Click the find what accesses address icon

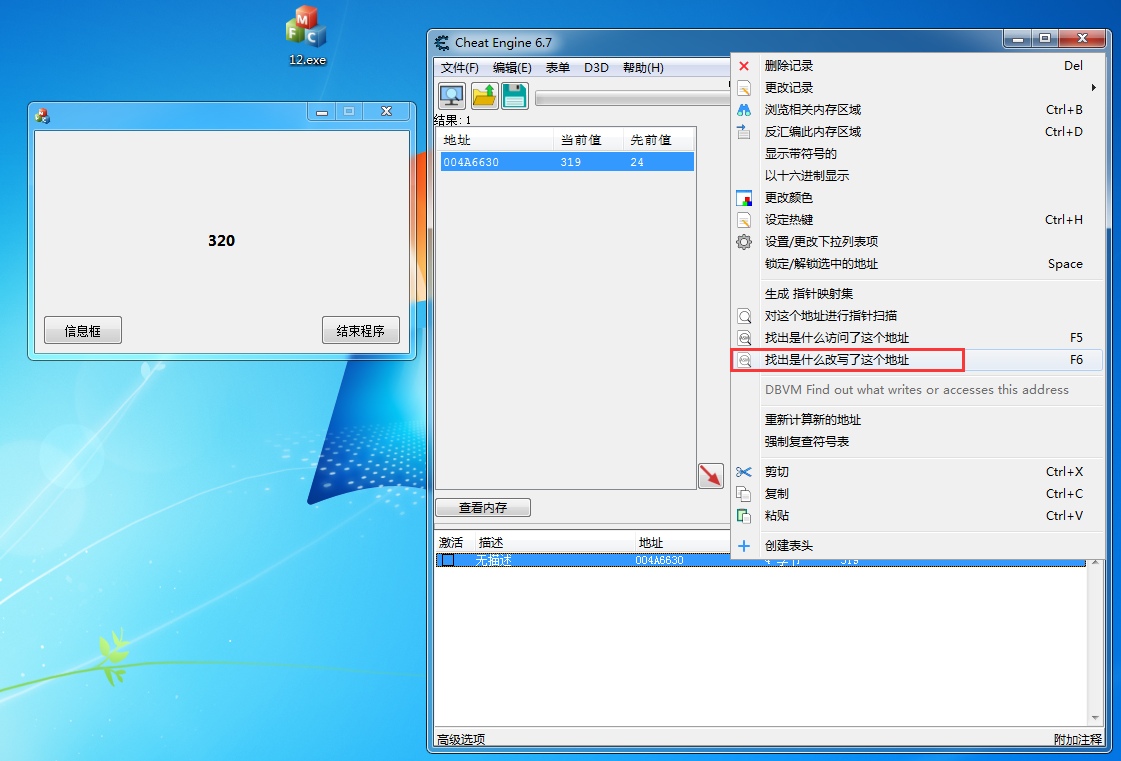(744, 338)
